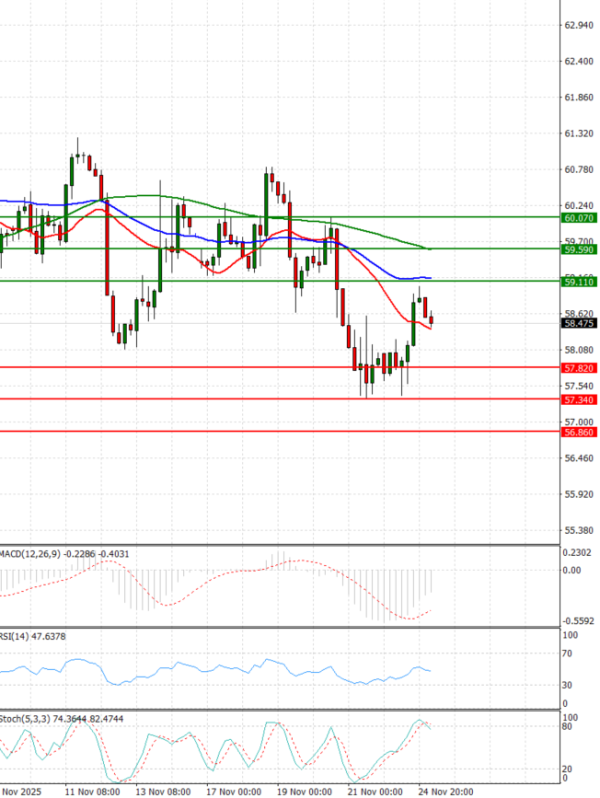Click the 55.380 price scale value

tap(579, 530)
